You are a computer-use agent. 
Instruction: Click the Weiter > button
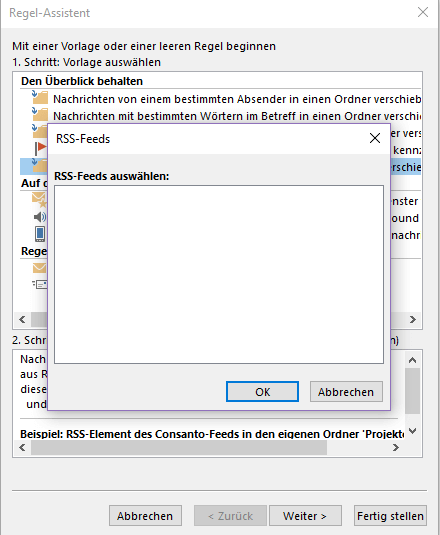pos(305,516)
